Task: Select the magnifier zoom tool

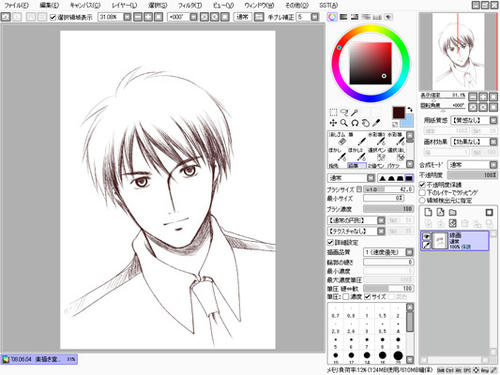Action: 344,123
